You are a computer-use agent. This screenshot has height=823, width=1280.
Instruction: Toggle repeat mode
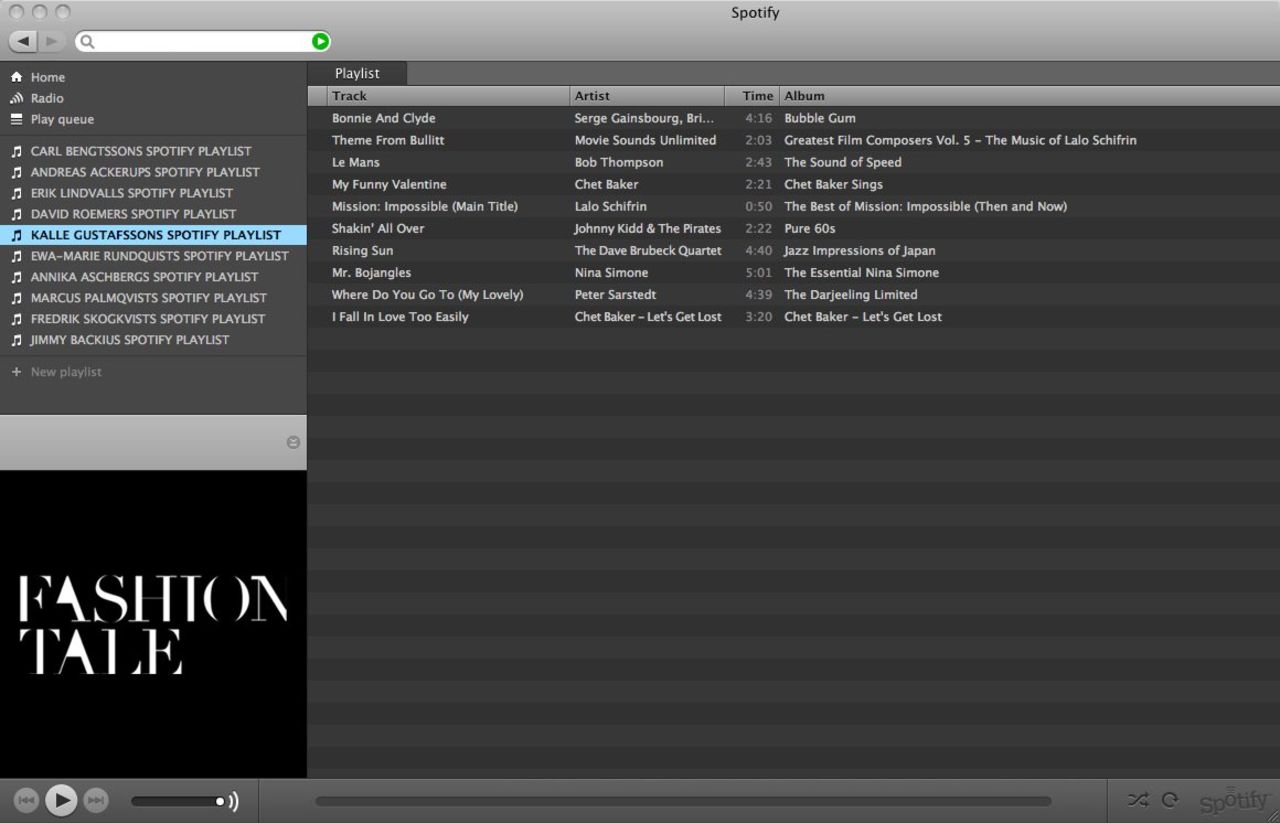(x=1170, y=800)
